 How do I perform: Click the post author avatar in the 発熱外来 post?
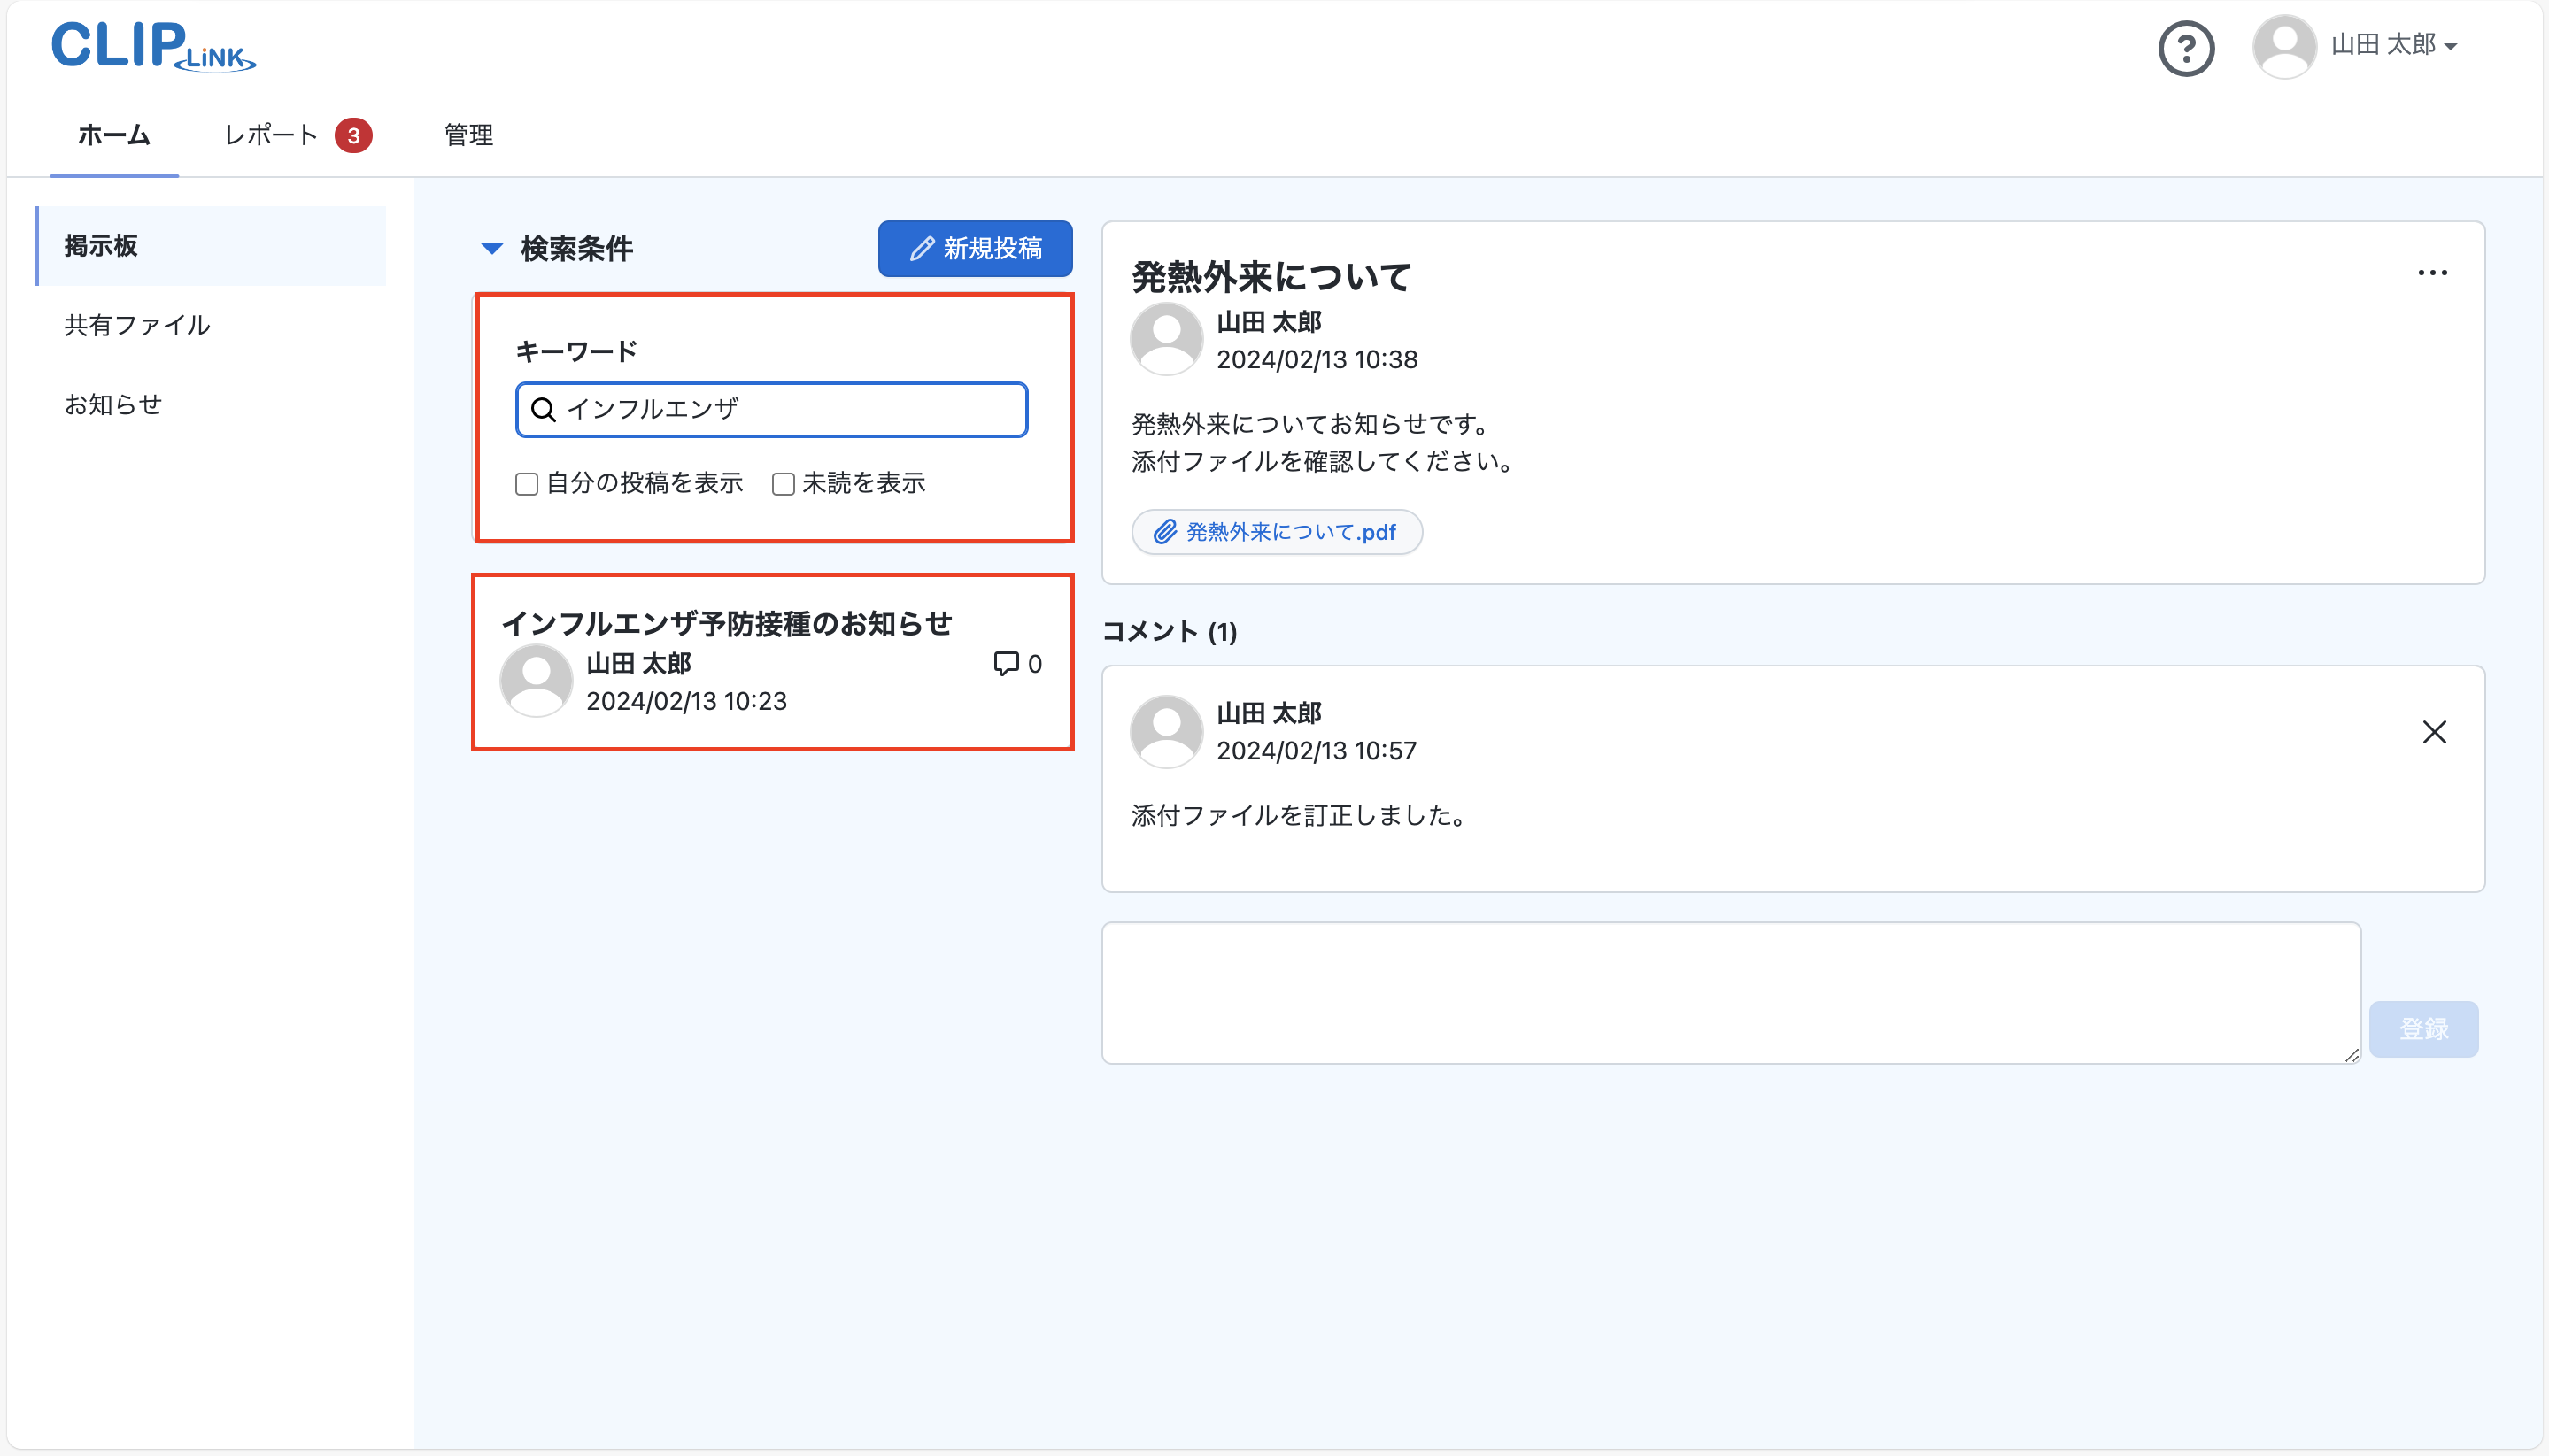pyautogui.click(x=1165, y=339)
